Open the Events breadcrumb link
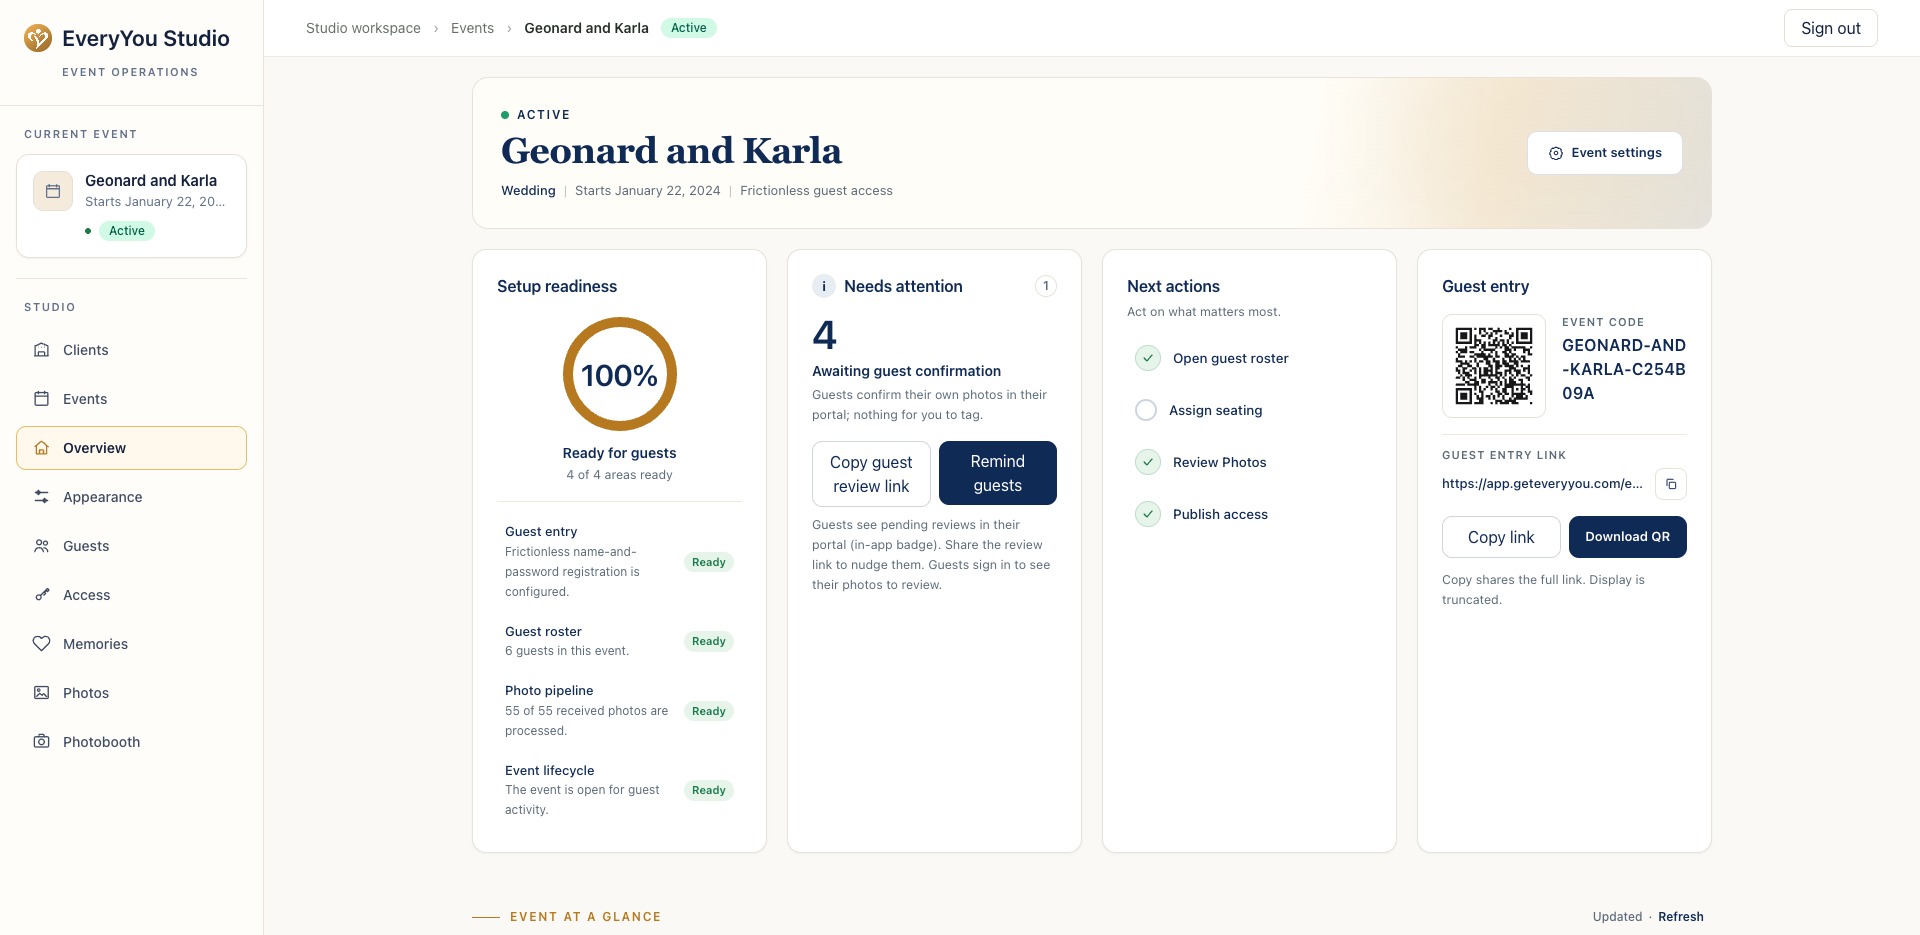The image size is (1920, 935). click(472, 28)
